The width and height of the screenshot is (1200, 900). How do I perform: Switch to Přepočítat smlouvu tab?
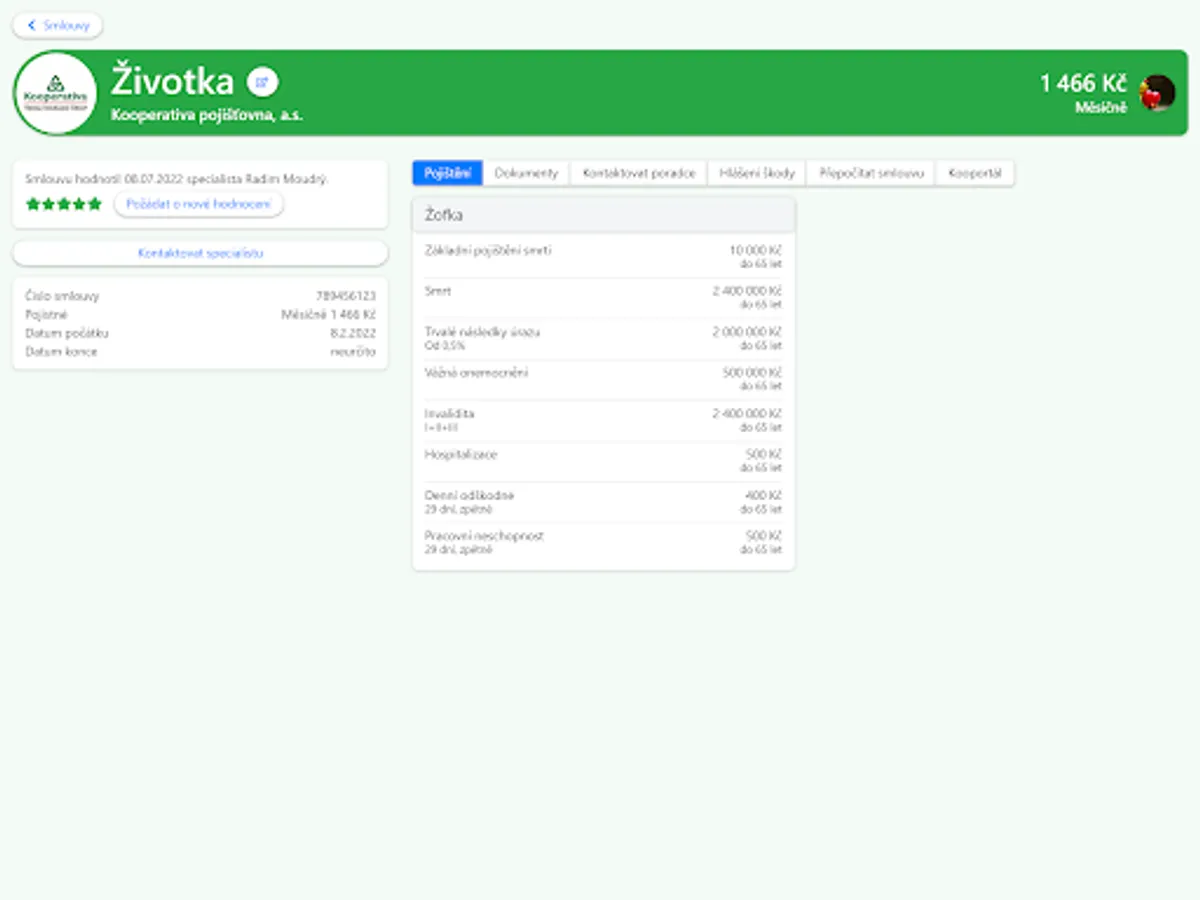(871, 173)
